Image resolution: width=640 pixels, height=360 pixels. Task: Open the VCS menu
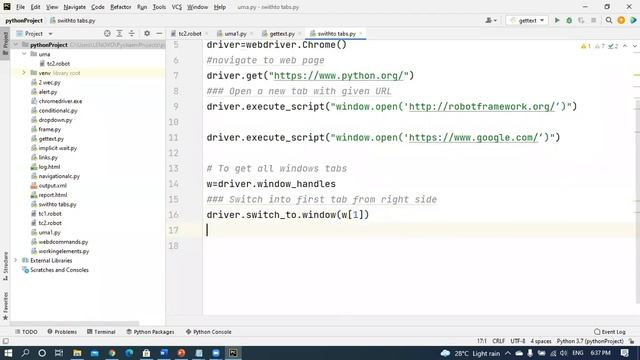pyautogui.click(x=176, y=7)
